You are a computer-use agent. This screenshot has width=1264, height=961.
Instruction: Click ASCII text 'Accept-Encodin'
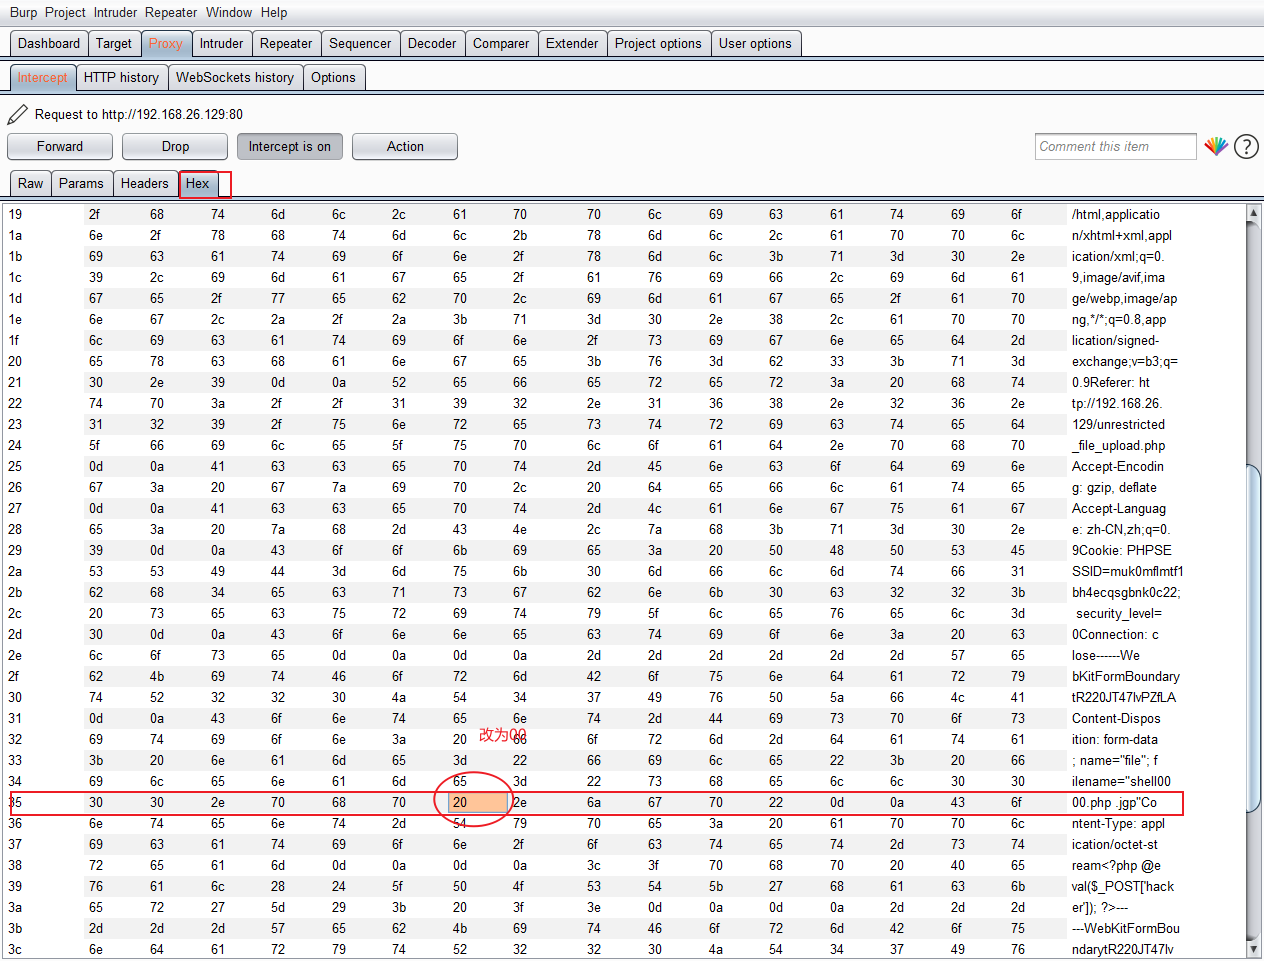tap(1118, 466)
